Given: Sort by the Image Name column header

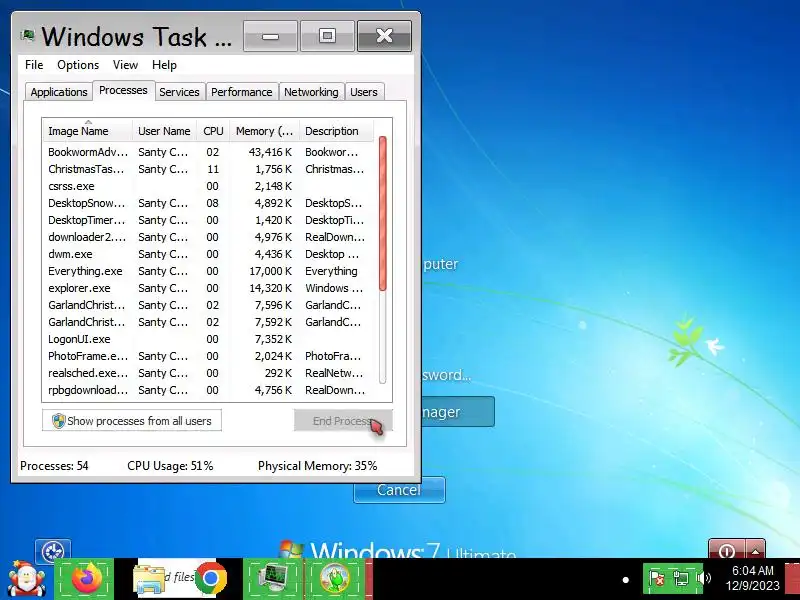Looking at the screenshot, I should [x=88, y=131].
